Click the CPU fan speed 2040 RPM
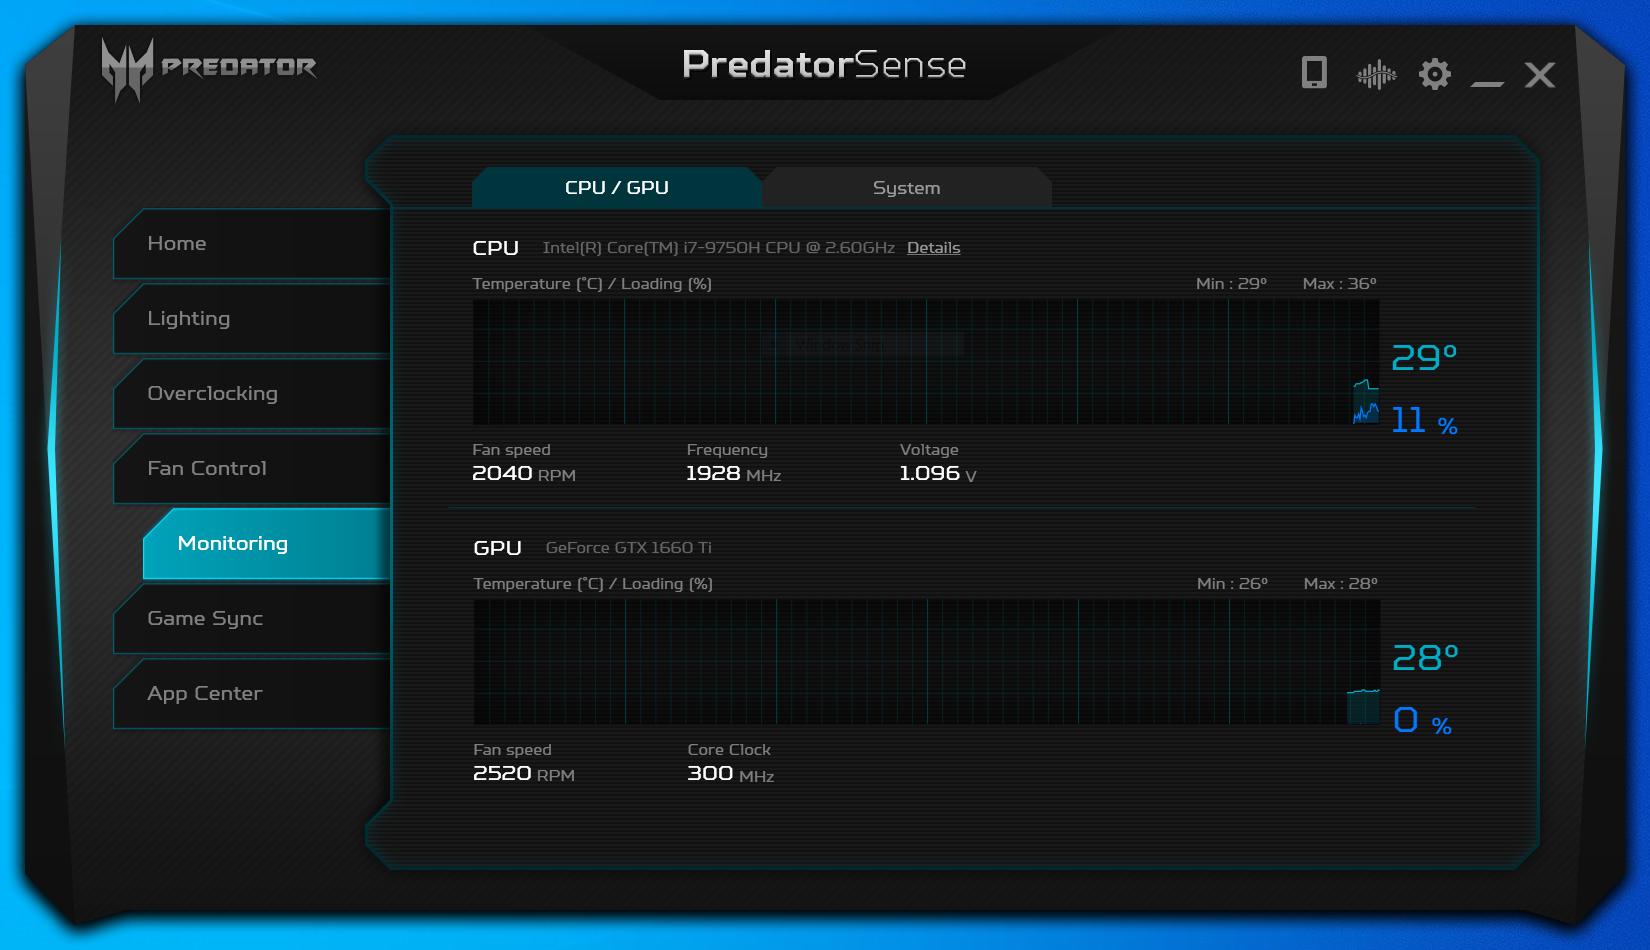This screenshot has height=950, width=1650. click(524, 474)
